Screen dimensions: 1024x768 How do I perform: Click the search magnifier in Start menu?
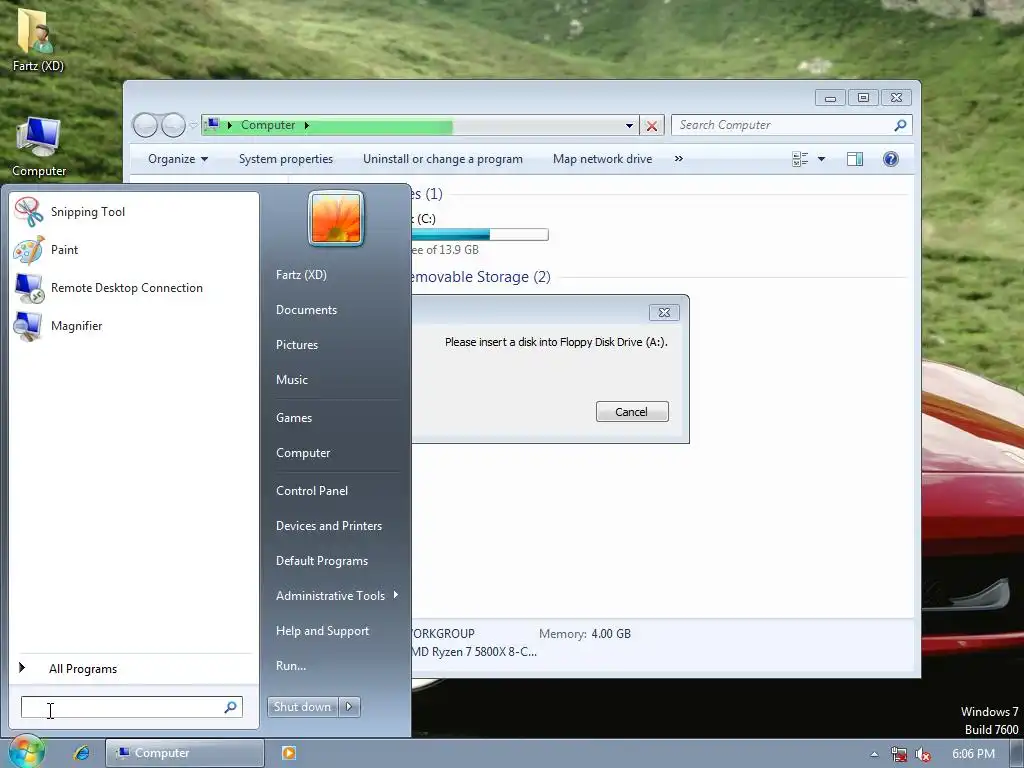click(231, 707)
